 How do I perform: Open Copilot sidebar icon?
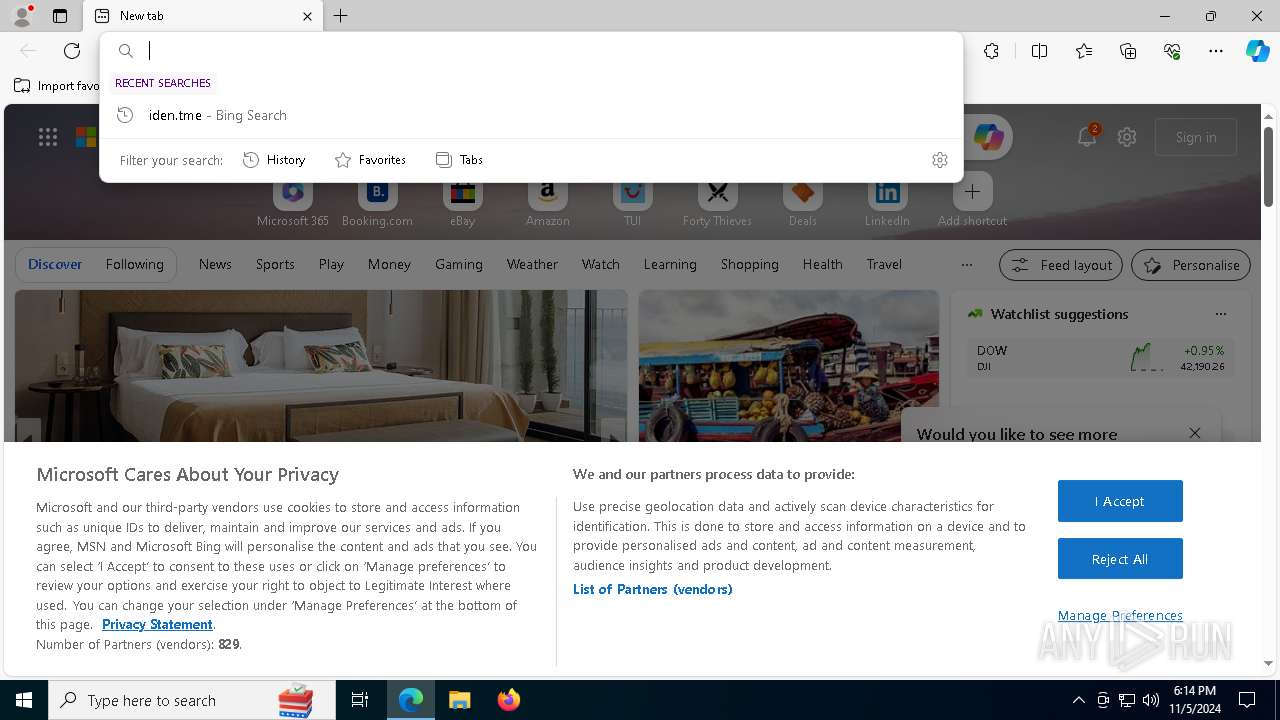tap(1257, 51)
